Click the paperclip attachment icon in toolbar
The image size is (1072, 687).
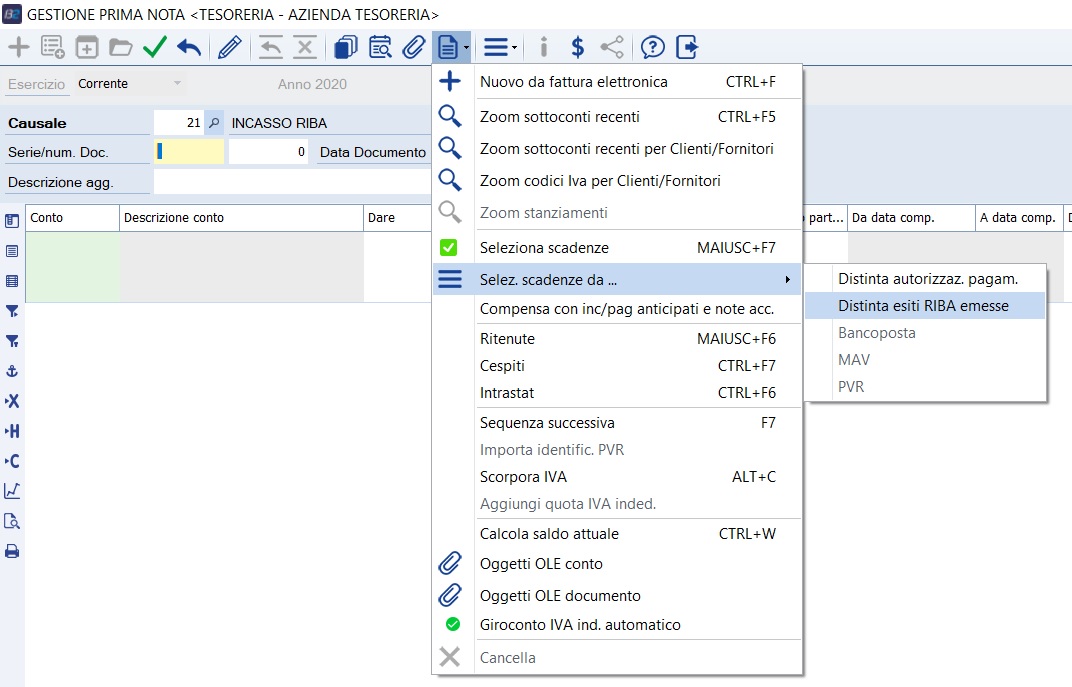(x=414, y=47)
